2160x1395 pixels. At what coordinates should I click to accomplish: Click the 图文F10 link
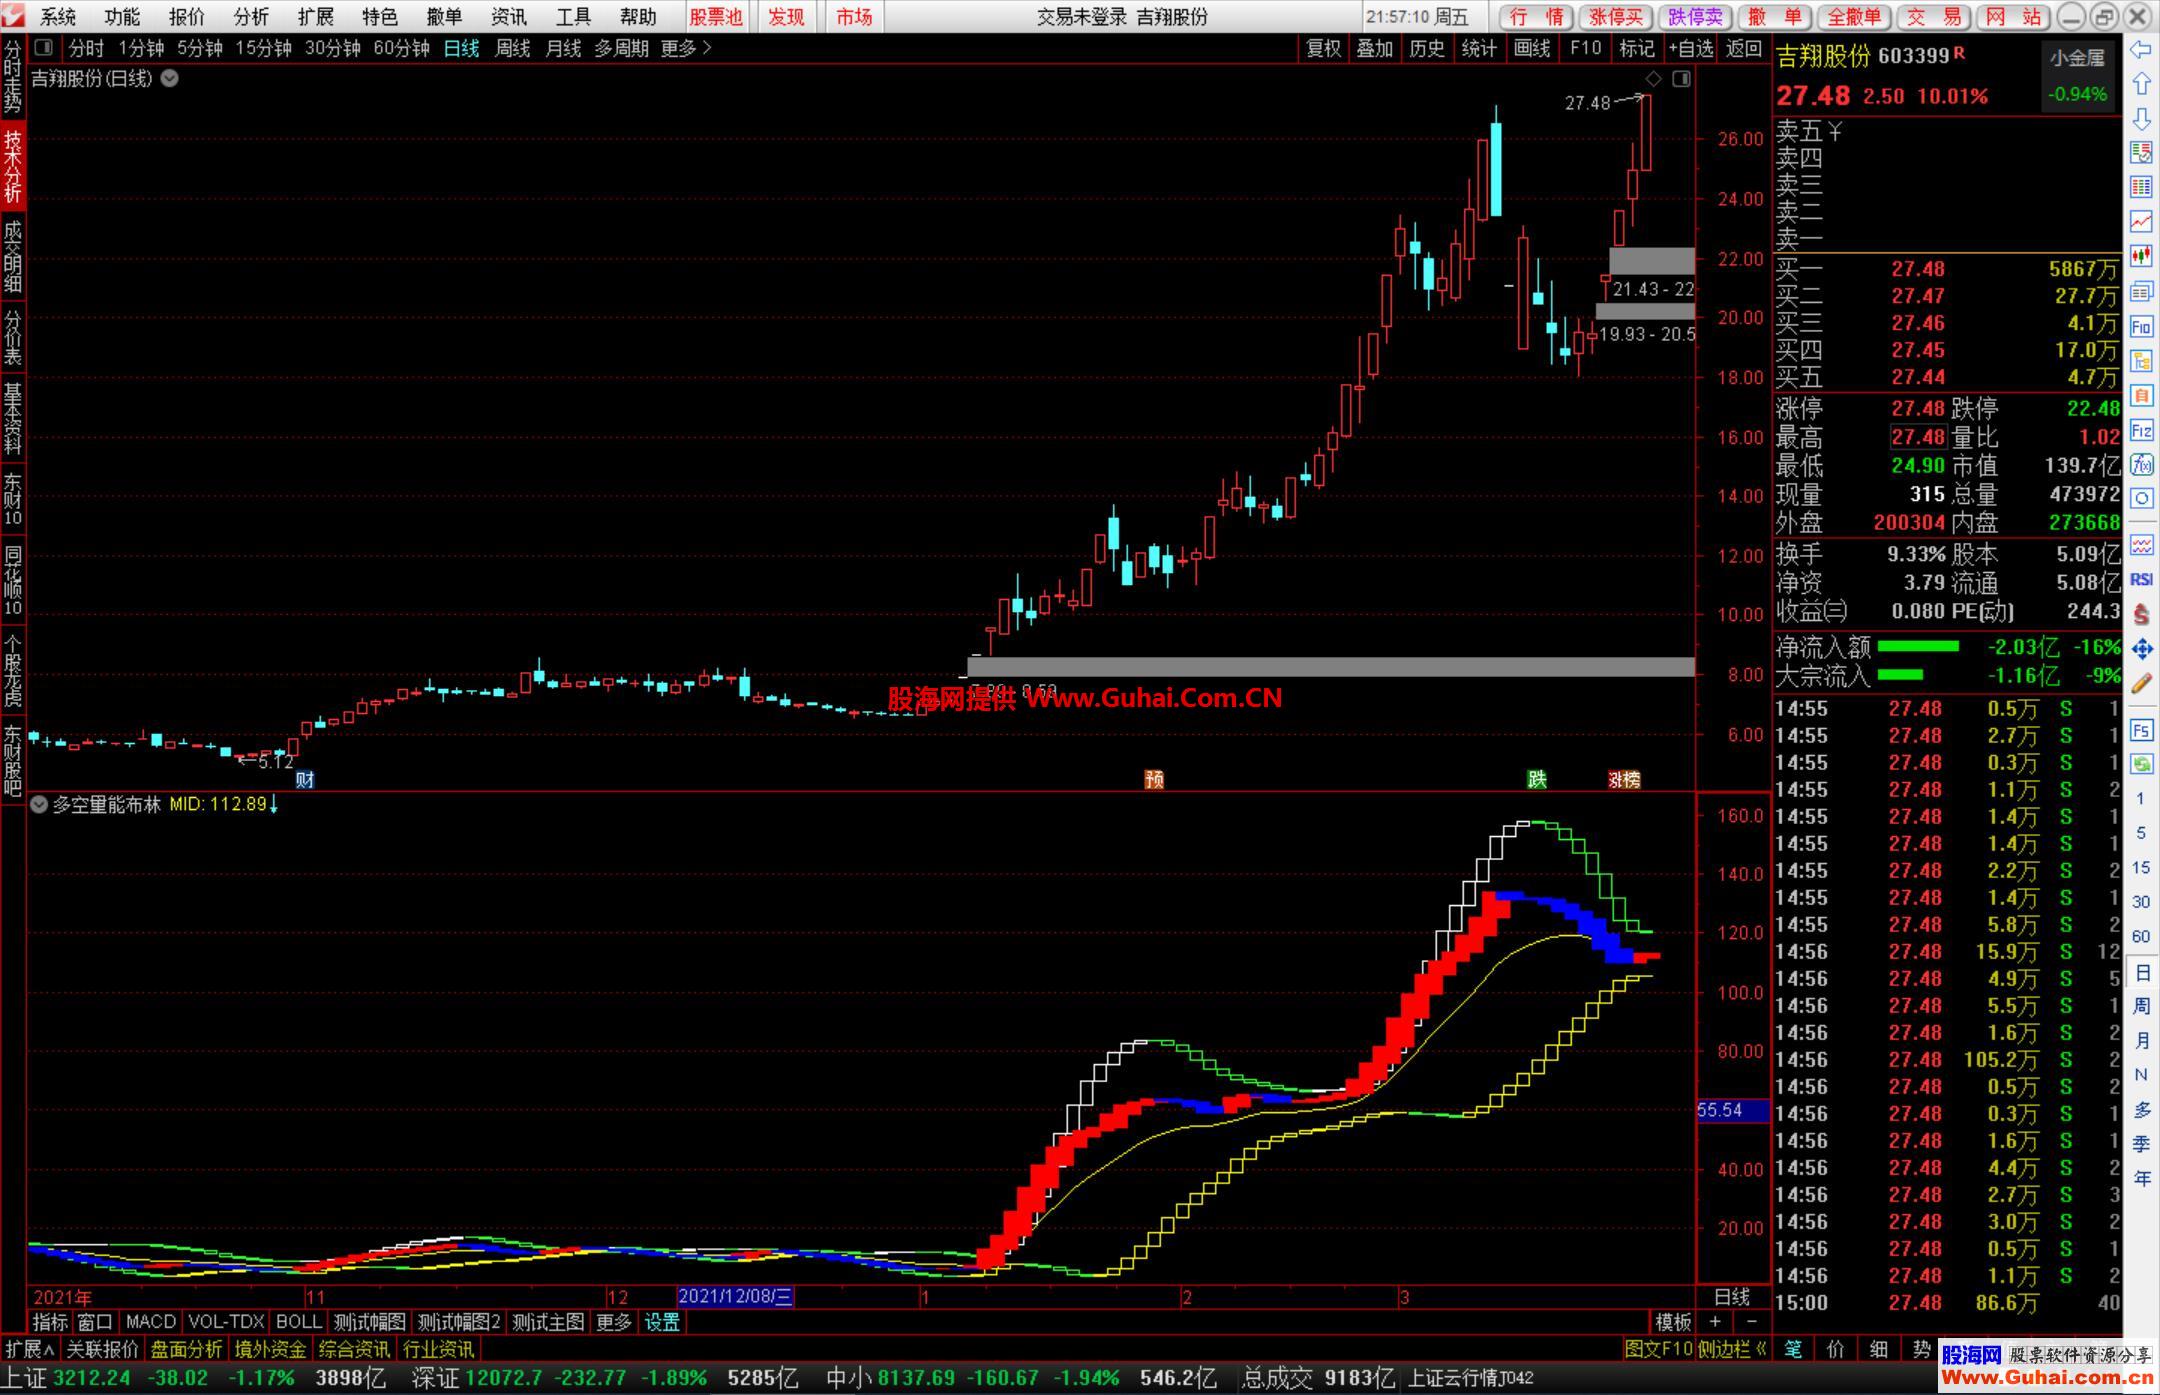(x=1659, y=1349)
